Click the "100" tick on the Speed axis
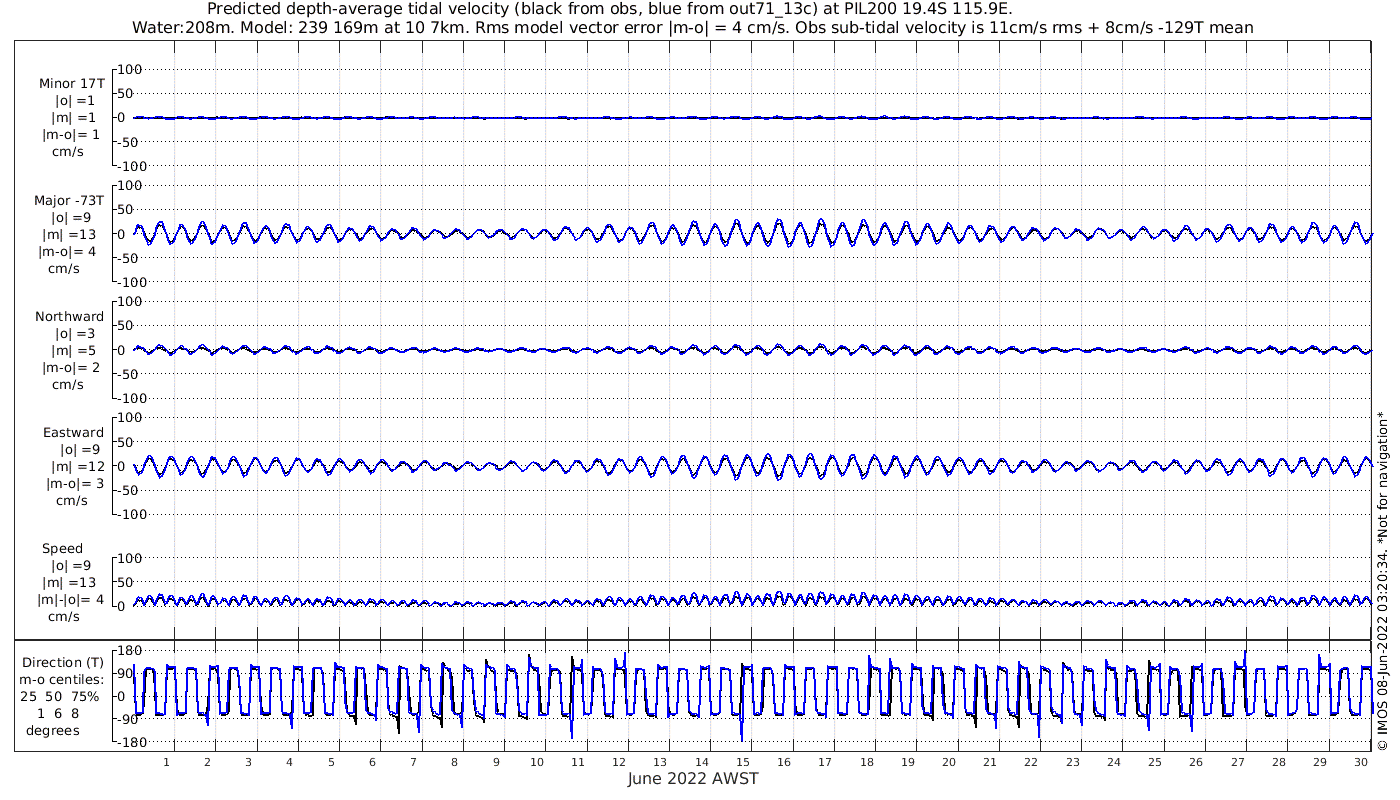The height and width of the screenshot is (800, 1400). pyautogui.click(x=132, y=558)
